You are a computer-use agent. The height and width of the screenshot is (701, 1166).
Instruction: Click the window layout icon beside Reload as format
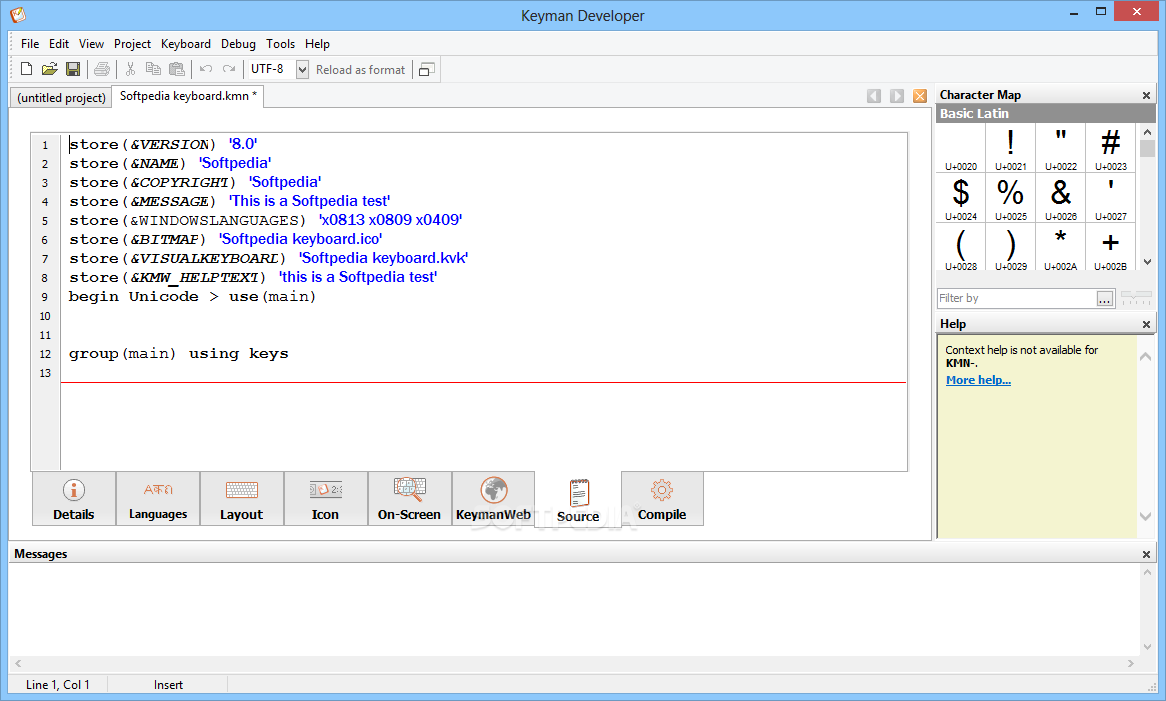click(427, 69)
